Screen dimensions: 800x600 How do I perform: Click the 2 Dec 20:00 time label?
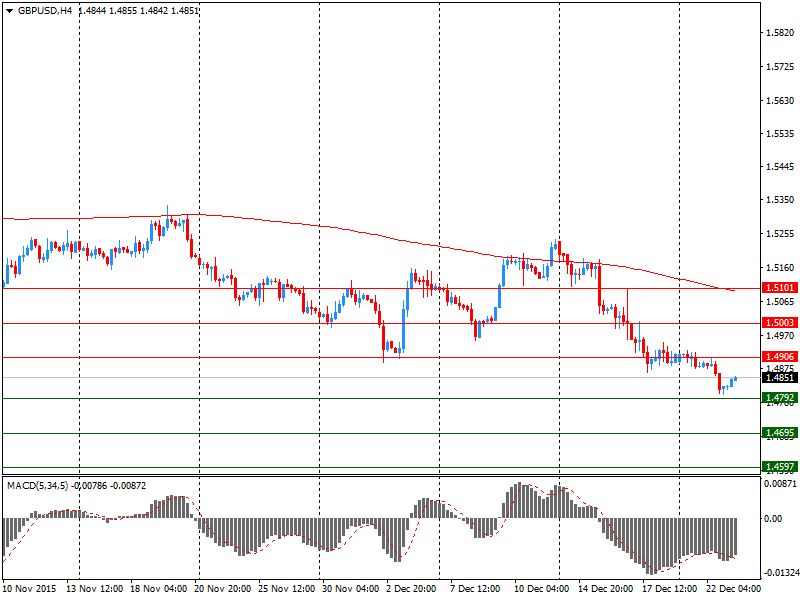click(411, 588)
